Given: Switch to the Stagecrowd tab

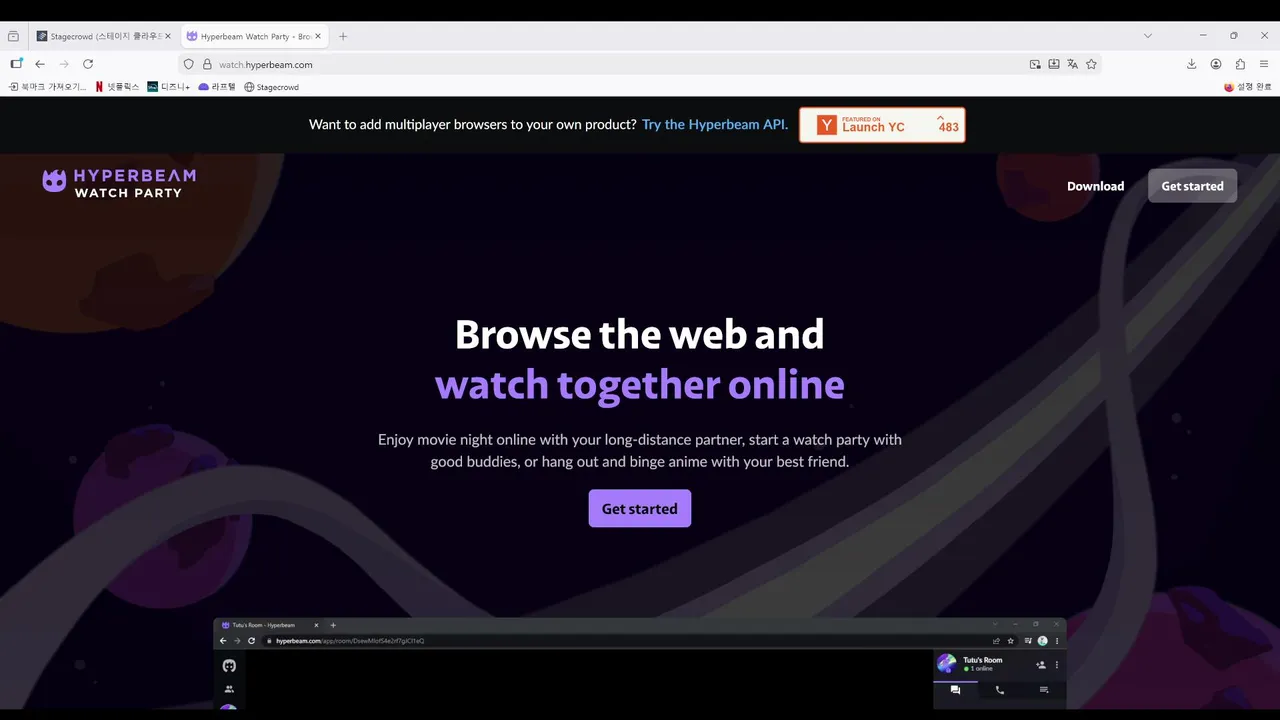Looking at the screenshot, I should tap(104, 36).
